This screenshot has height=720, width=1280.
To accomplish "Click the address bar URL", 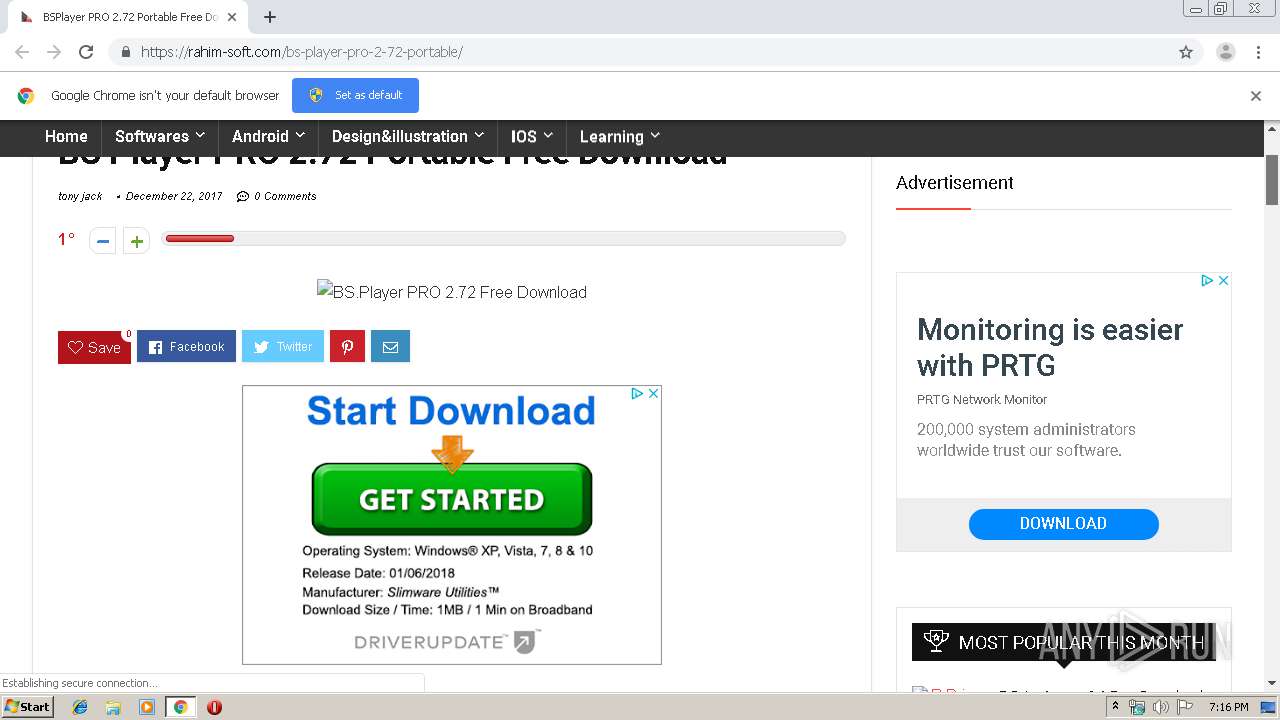I will pyautogui.click(x=301, y=52).
